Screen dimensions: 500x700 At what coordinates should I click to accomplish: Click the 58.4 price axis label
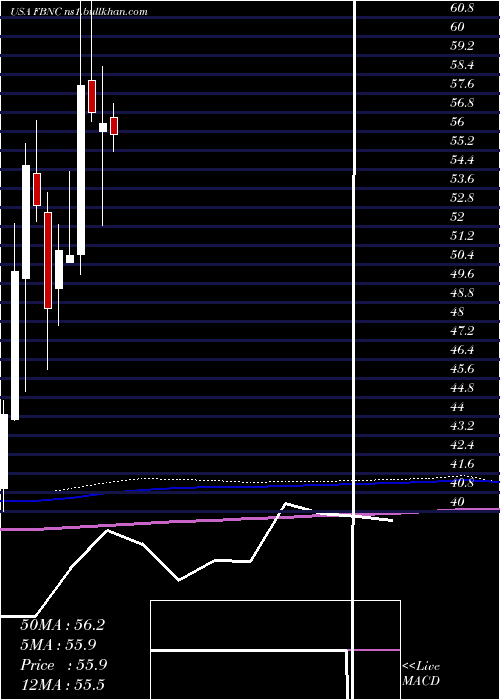462,65
